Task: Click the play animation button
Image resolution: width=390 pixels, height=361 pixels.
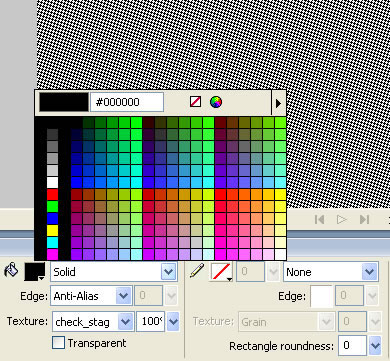Action: [x=341, y=219]
